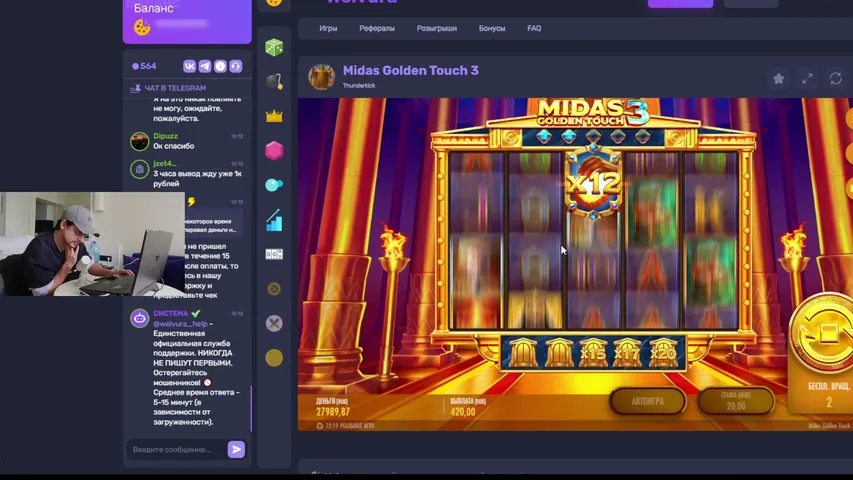Viewport: 853px width, 480px height.
Task: Click the purple button in top header
Action: coord(680,3)
